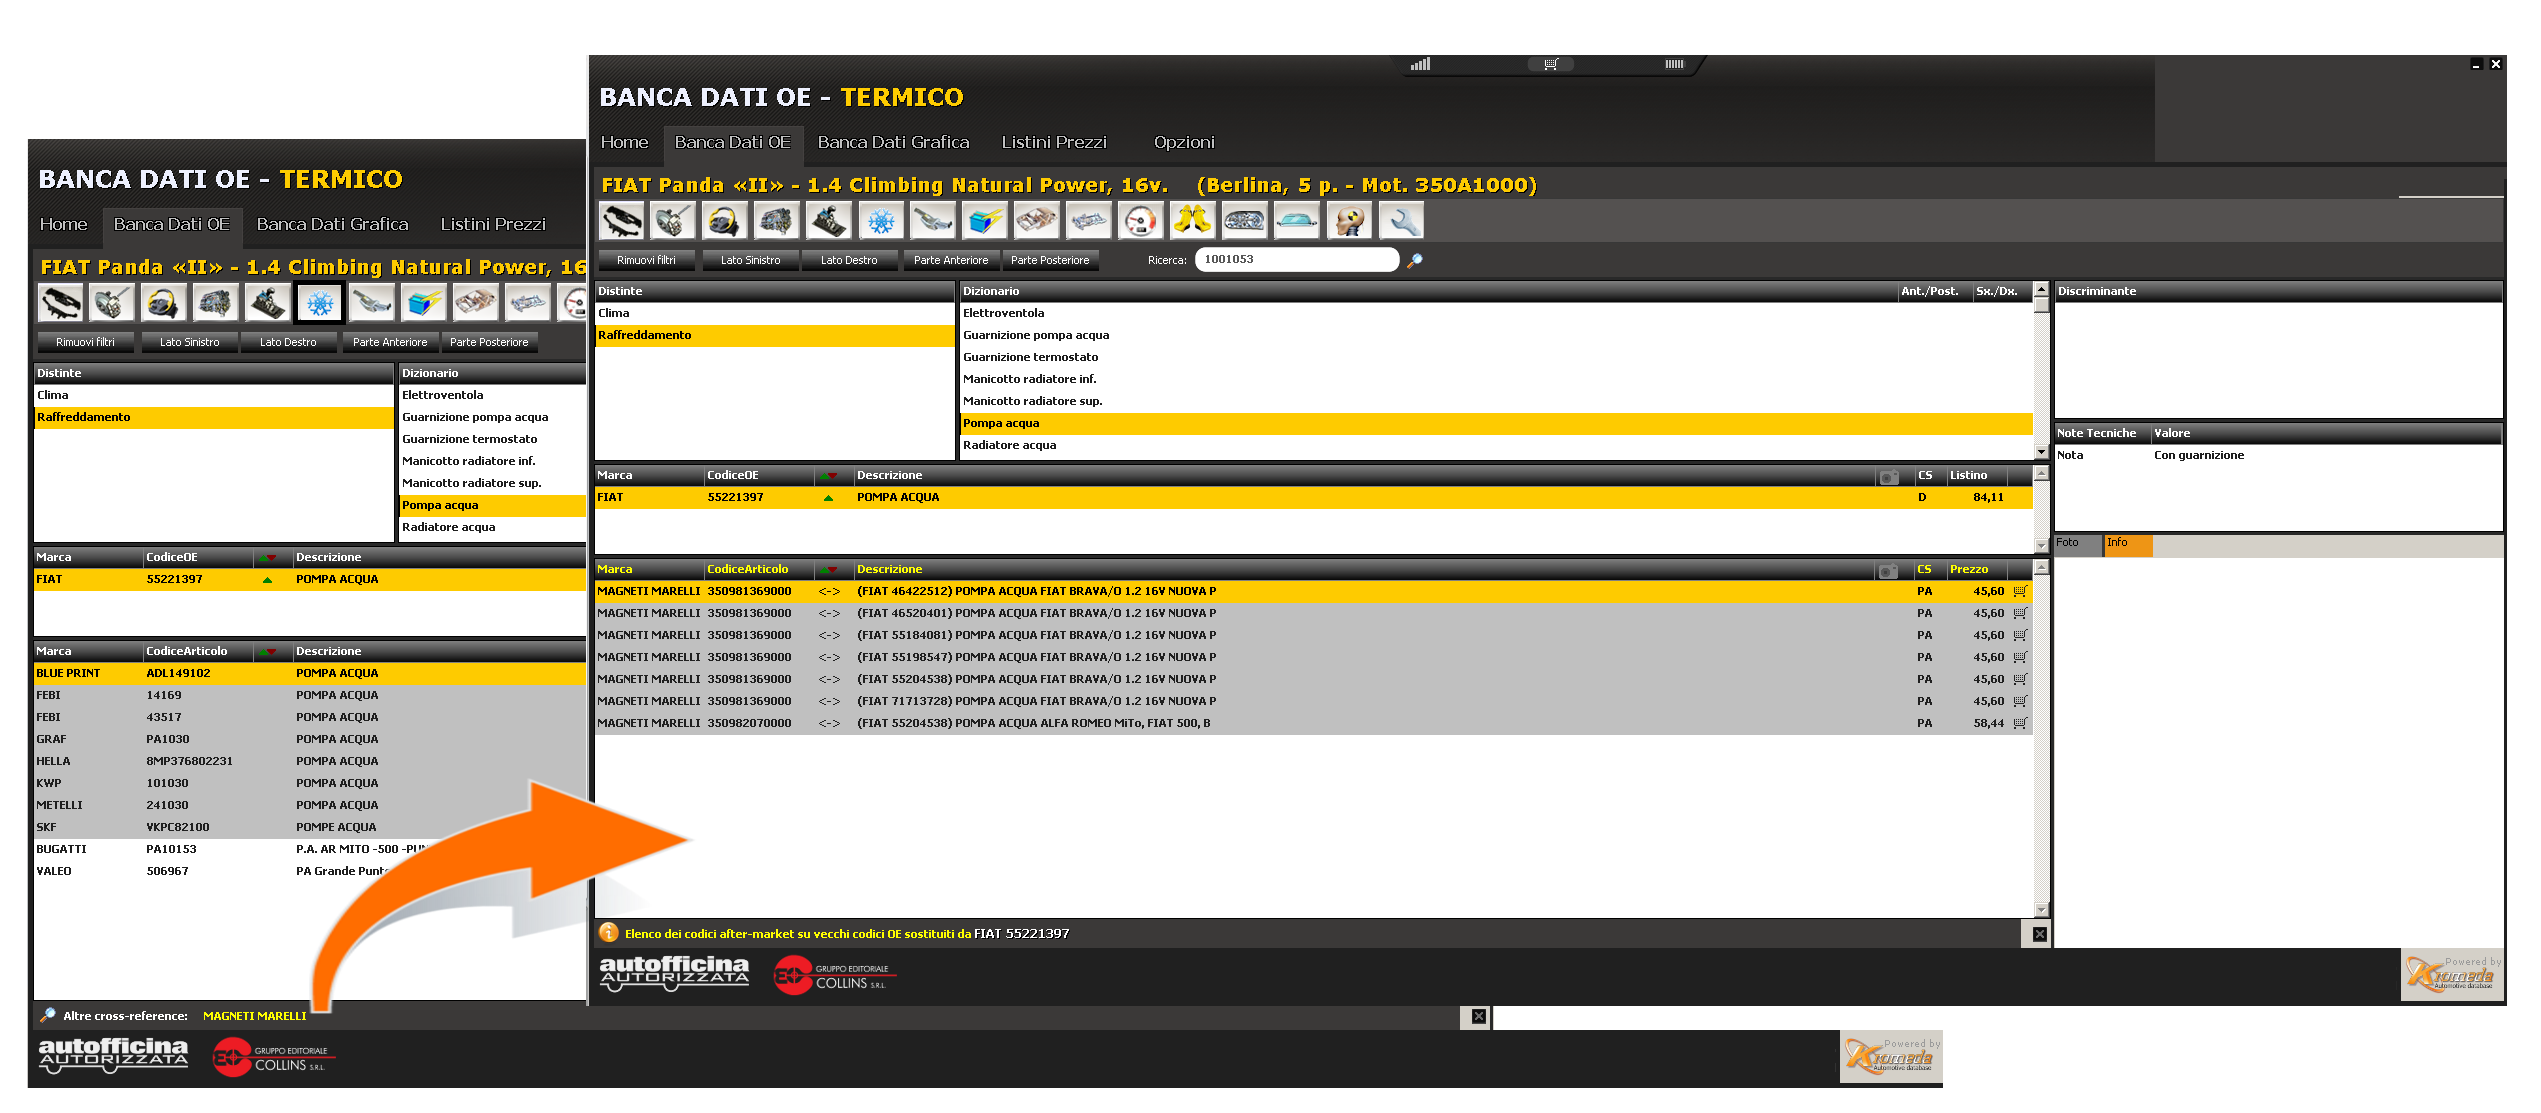
Task: Select the wrench tools category icon
Action: click(1401, 220)
